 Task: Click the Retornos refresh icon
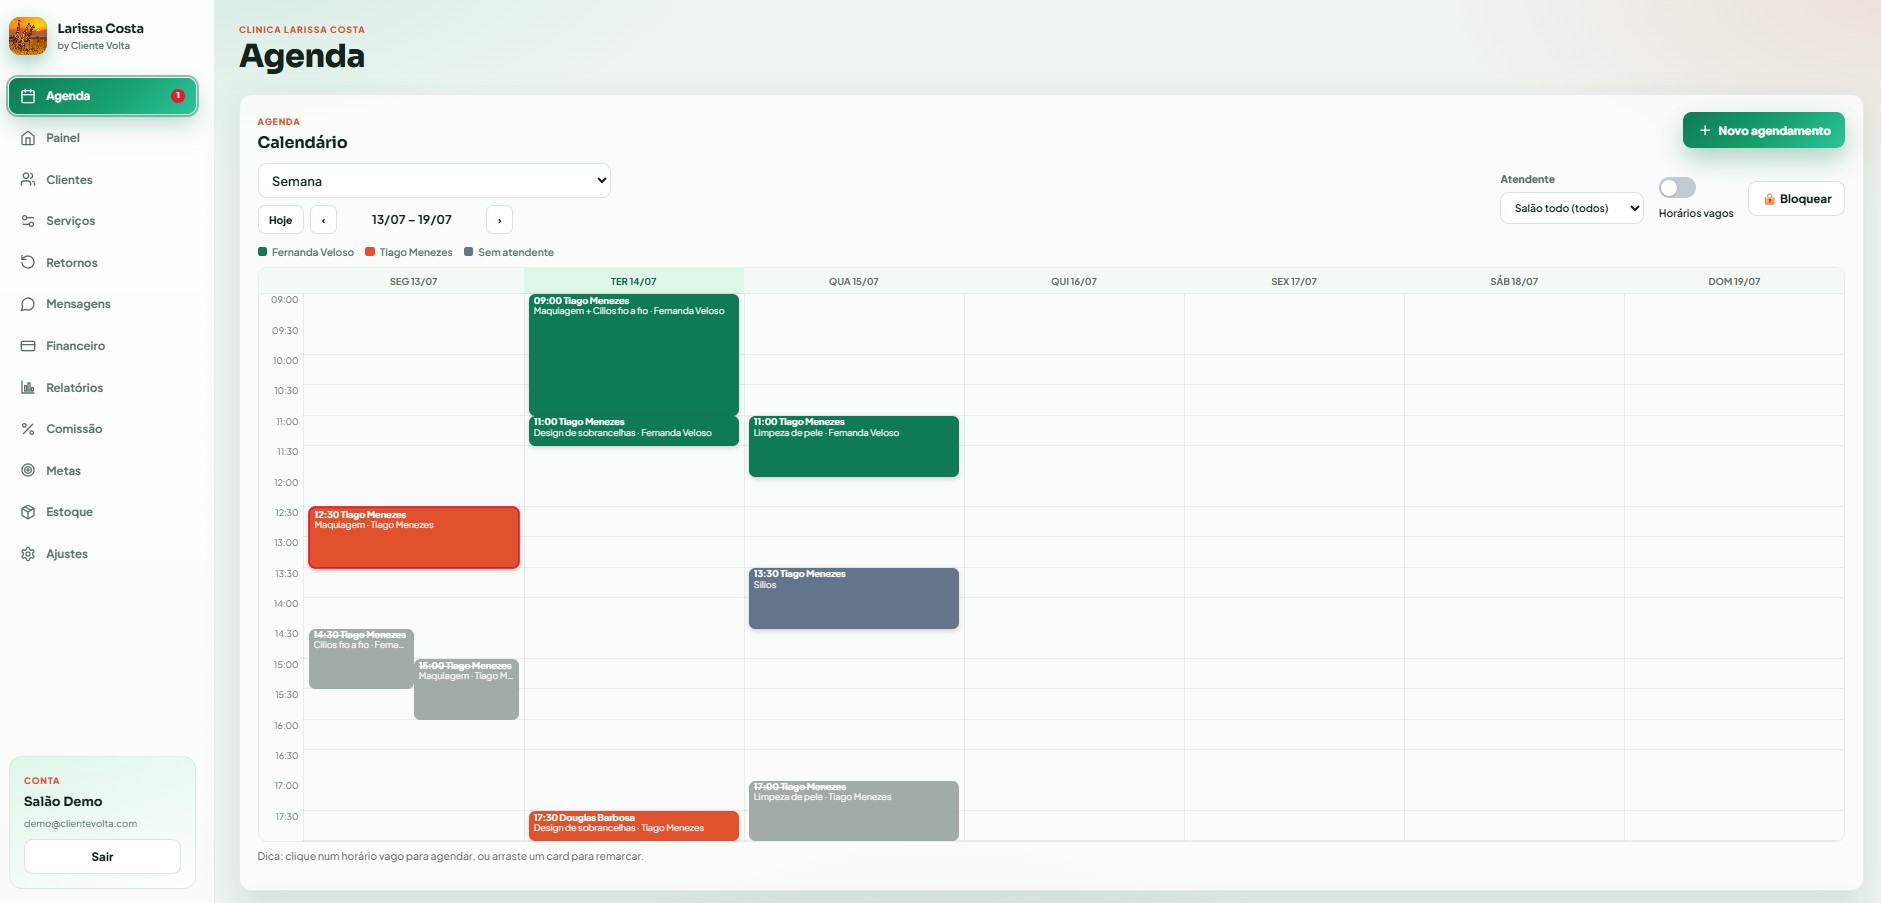tap(28, 263)
